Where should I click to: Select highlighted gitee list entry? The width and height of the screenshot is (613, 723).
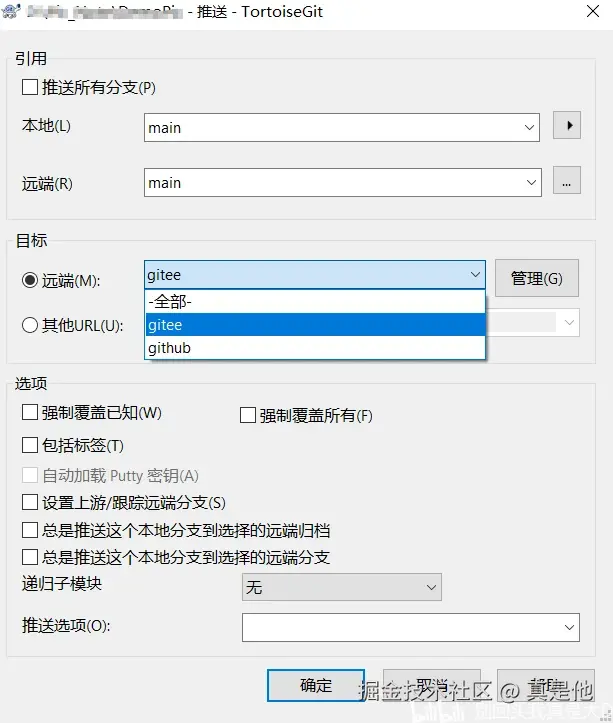click(x=315, y=325)
